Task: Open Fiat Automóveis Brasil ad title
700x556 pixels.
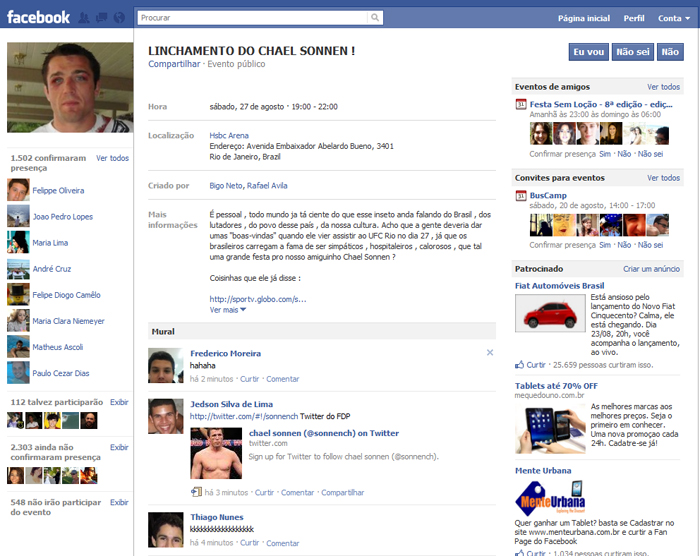Action: [559, 286]
